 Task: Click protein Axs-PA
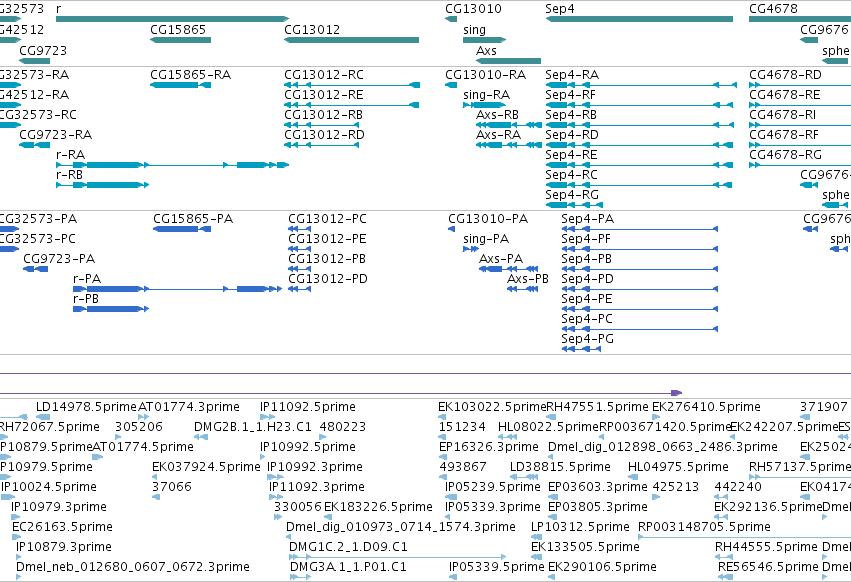(x=509, y=269)
